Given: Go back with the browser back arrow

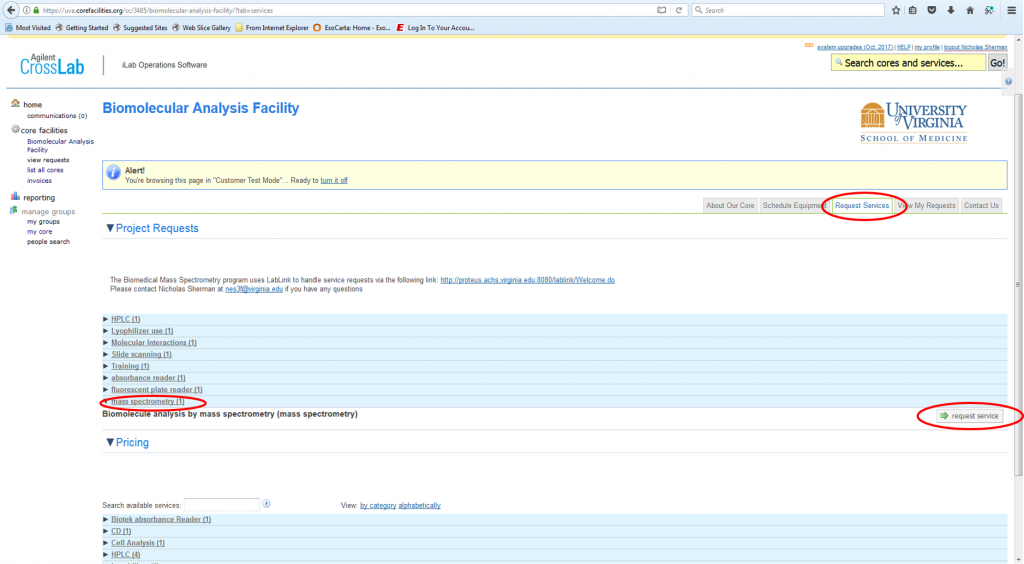Looking at the screenshot, I should tap(11, 10).
